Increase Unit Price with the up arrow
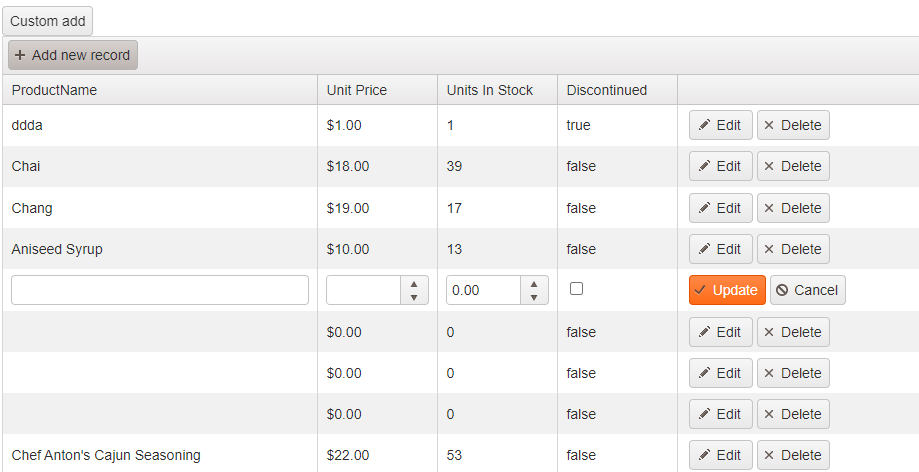 point(414,283)
